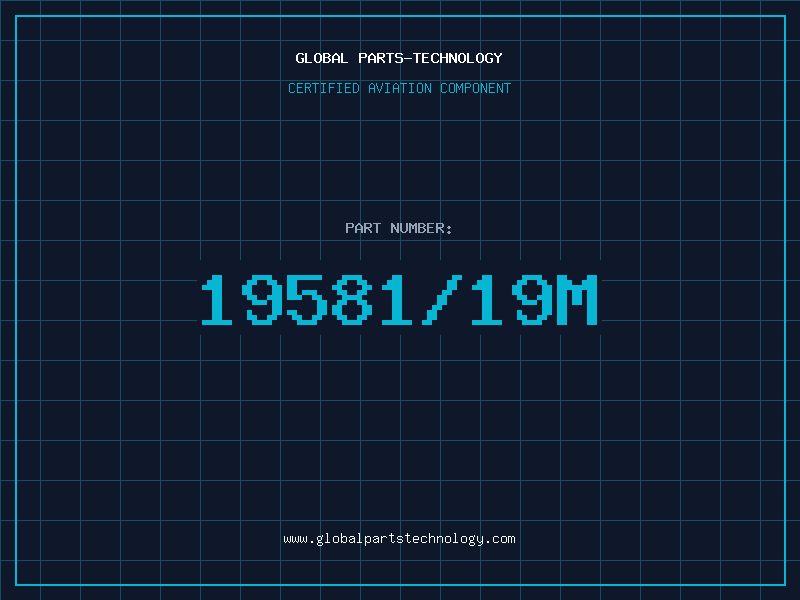This screenshot has width=800, height=600.
Task: Click the GLOBAL PARTS-TECHNOLOGY heading
Action: click(399, 58)
